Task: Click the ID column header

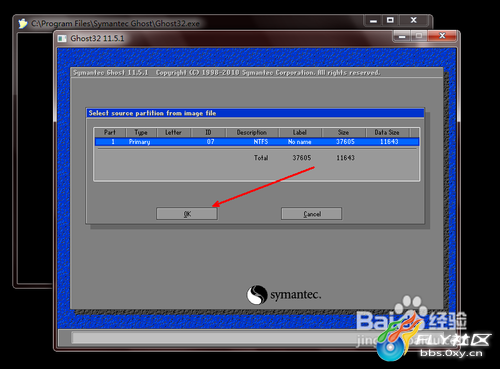Action: coord(208,132)
